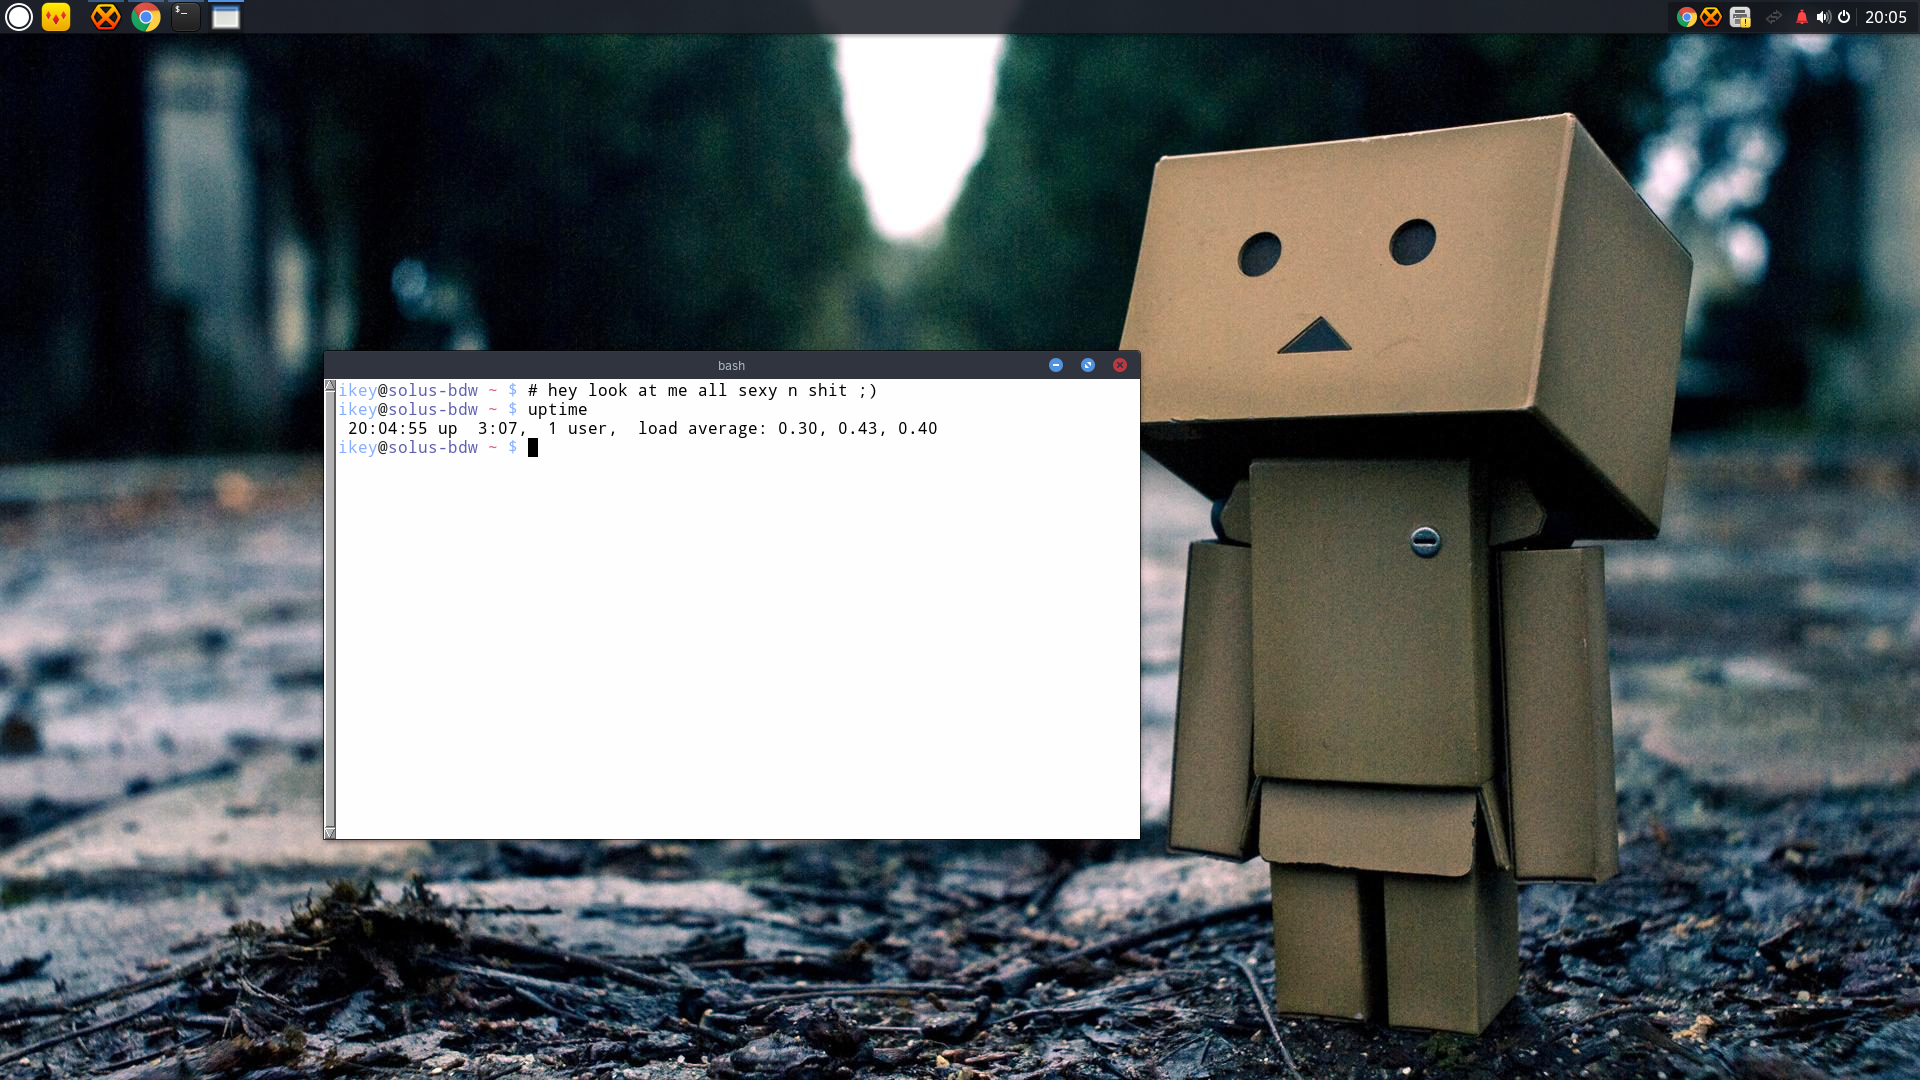Click the '1 user,' text in terminal
The width and height of the screenshot is (1920, 1080).
[x=582, y=429]
